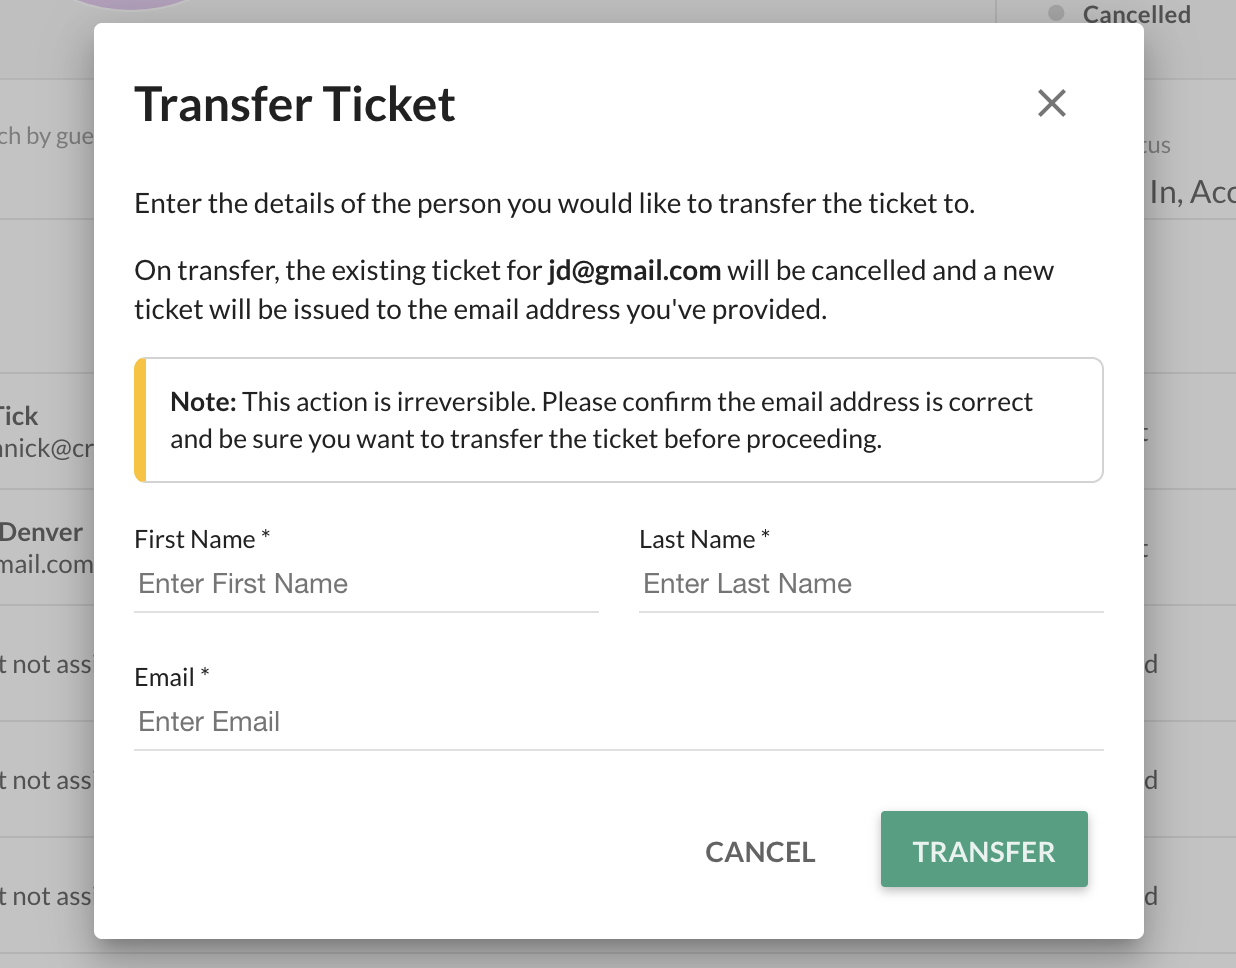Screen dimensions: 1236x968
Task: Select the Enter Email input box
Action: click(x=619, y=722)
